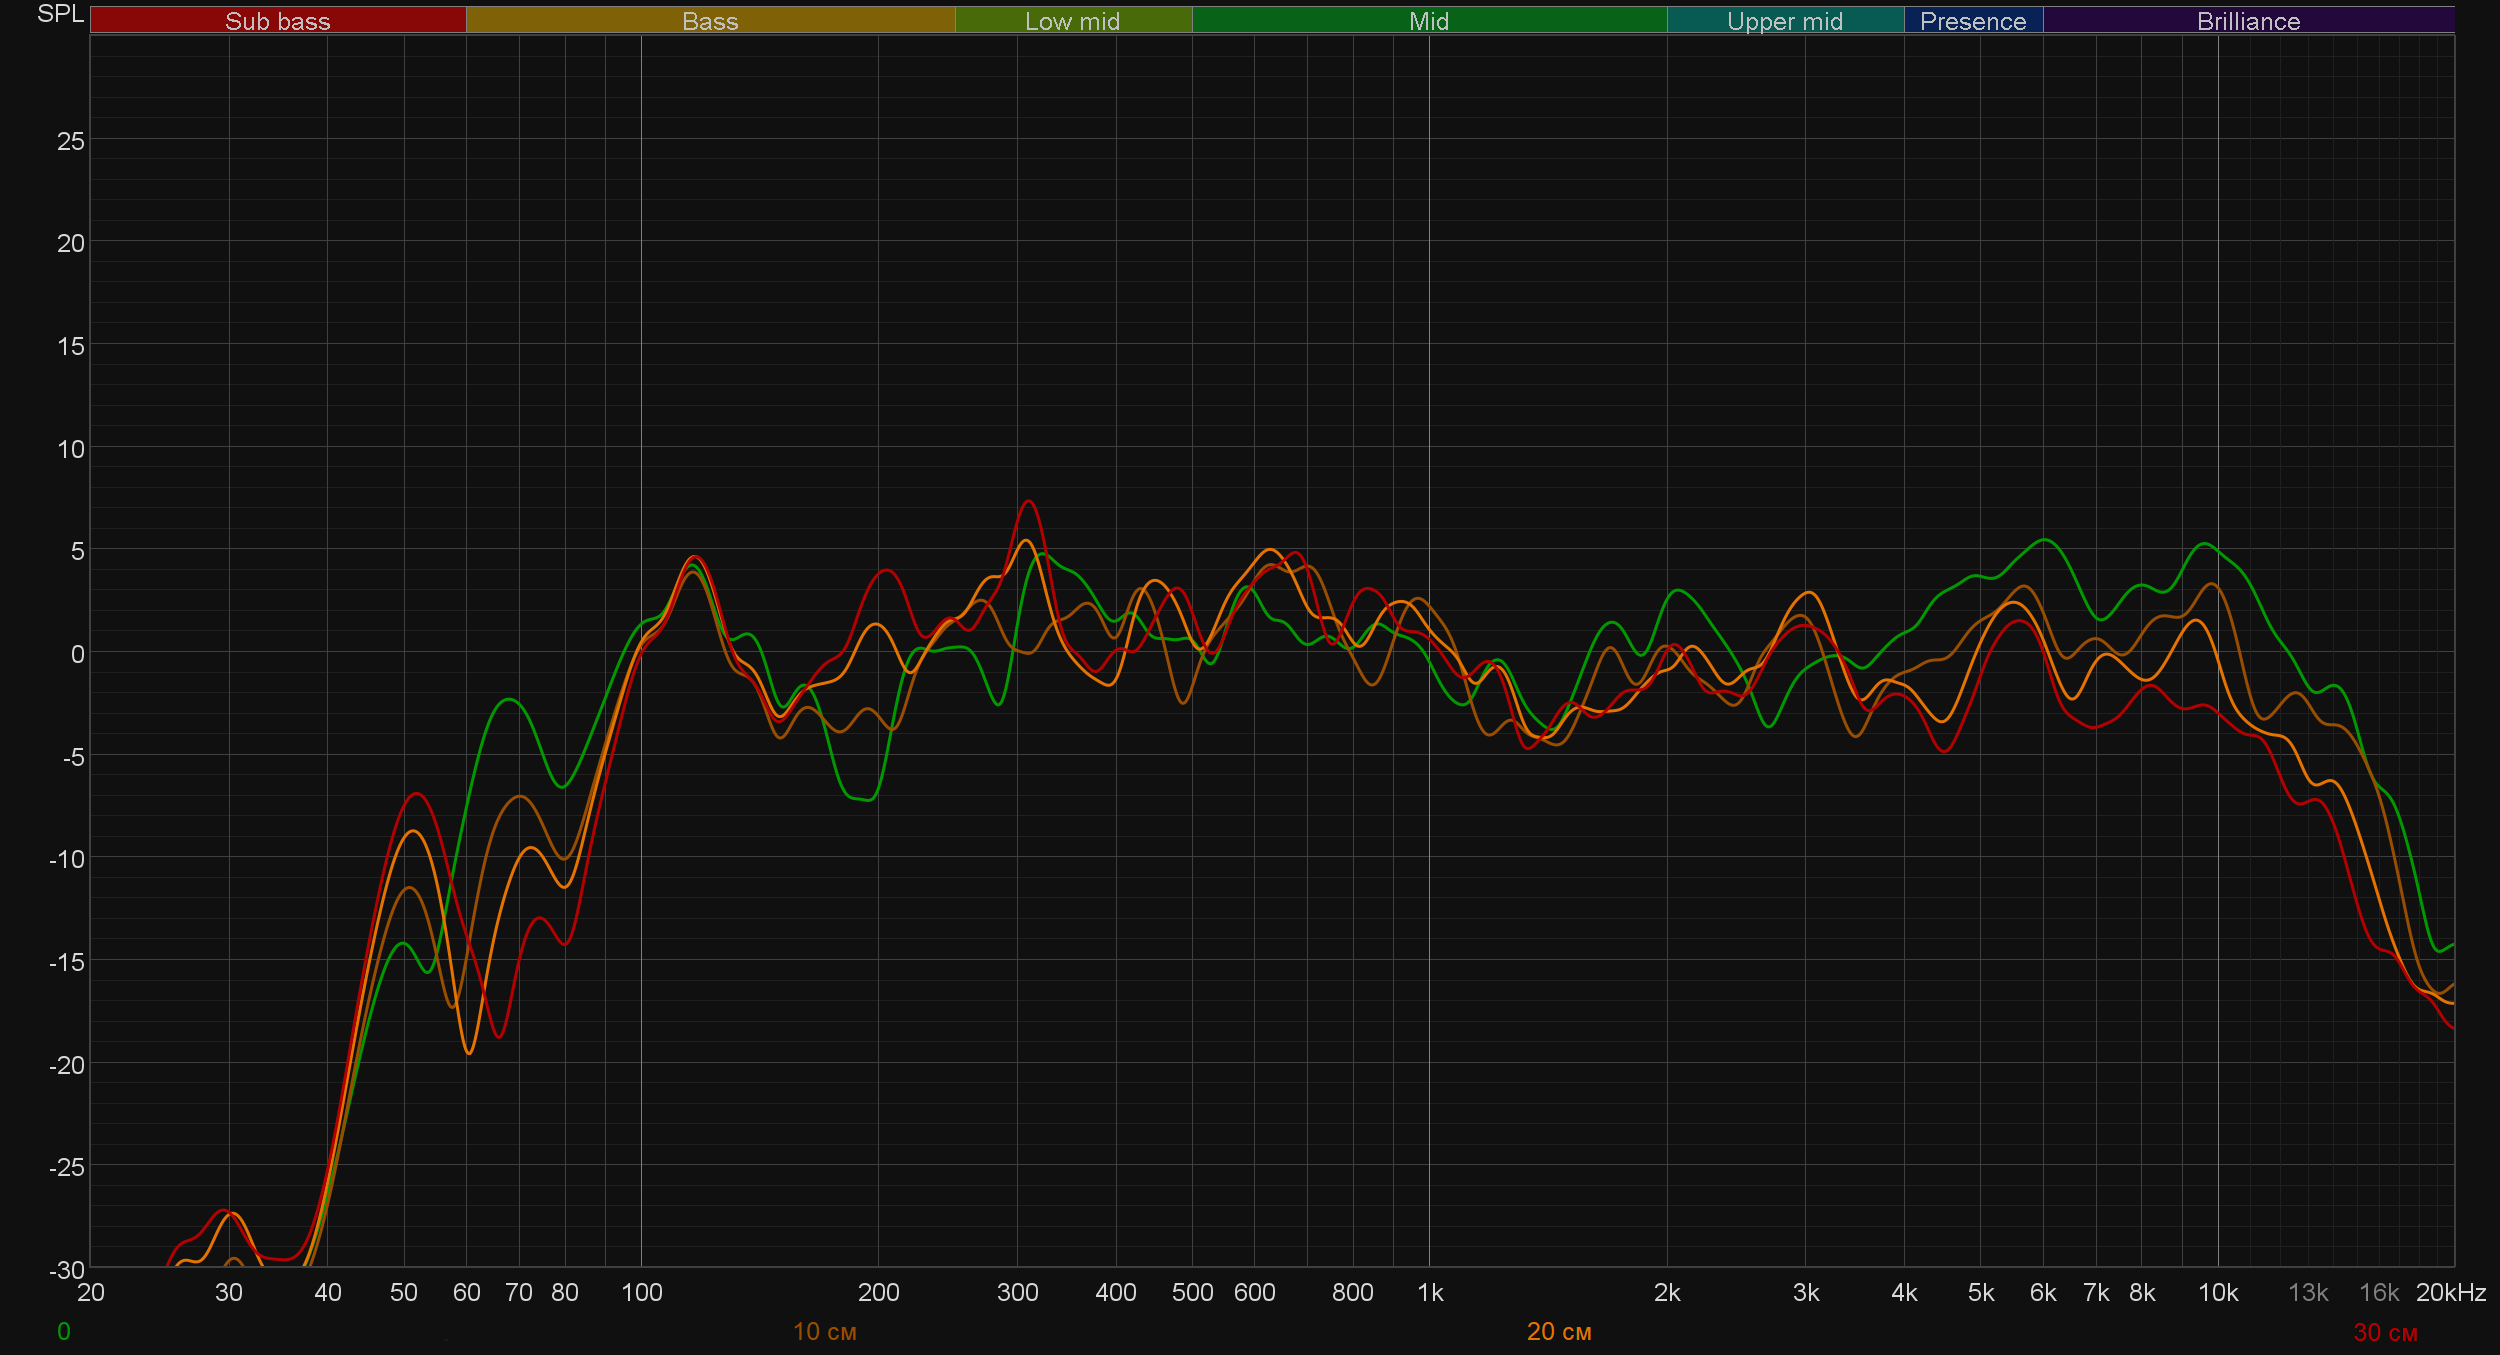
Task: Click the green '0' legend label
Action: pos(64,1331)
